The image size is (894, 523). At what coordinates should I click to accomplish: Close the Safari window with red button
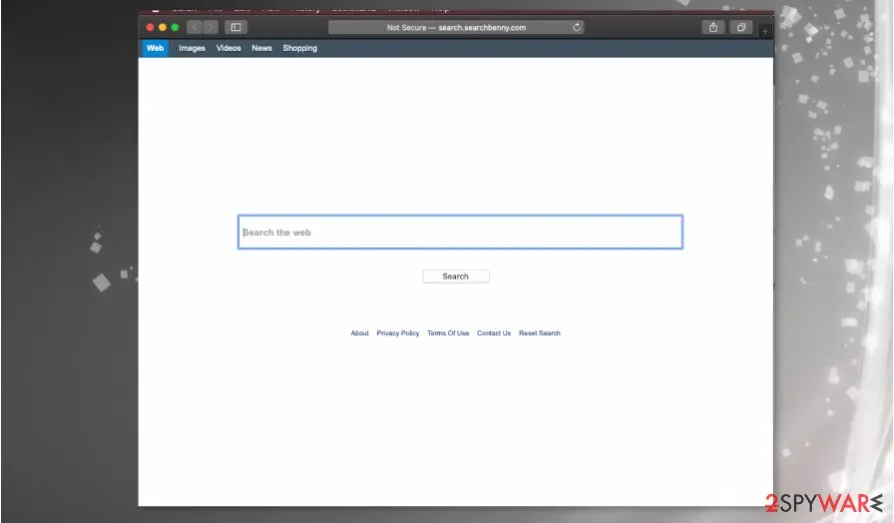pyautogui.click(x=150, y=27)
